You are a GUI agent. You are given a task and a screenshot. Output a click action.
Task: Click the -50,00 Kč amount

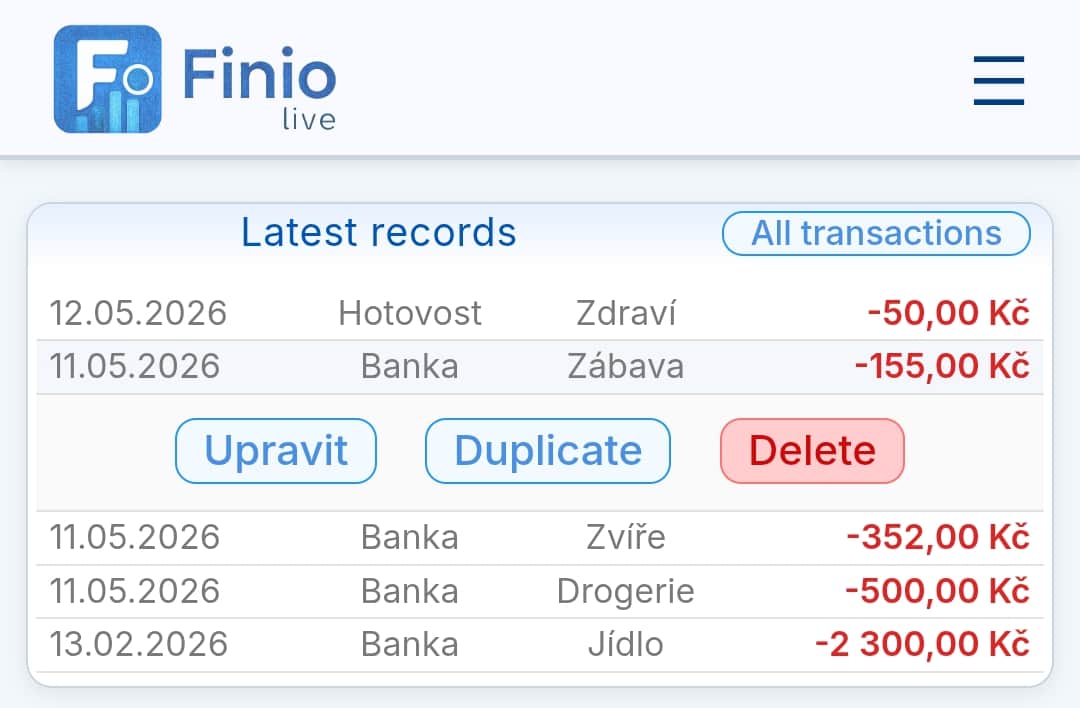click(x=948, y=313)
